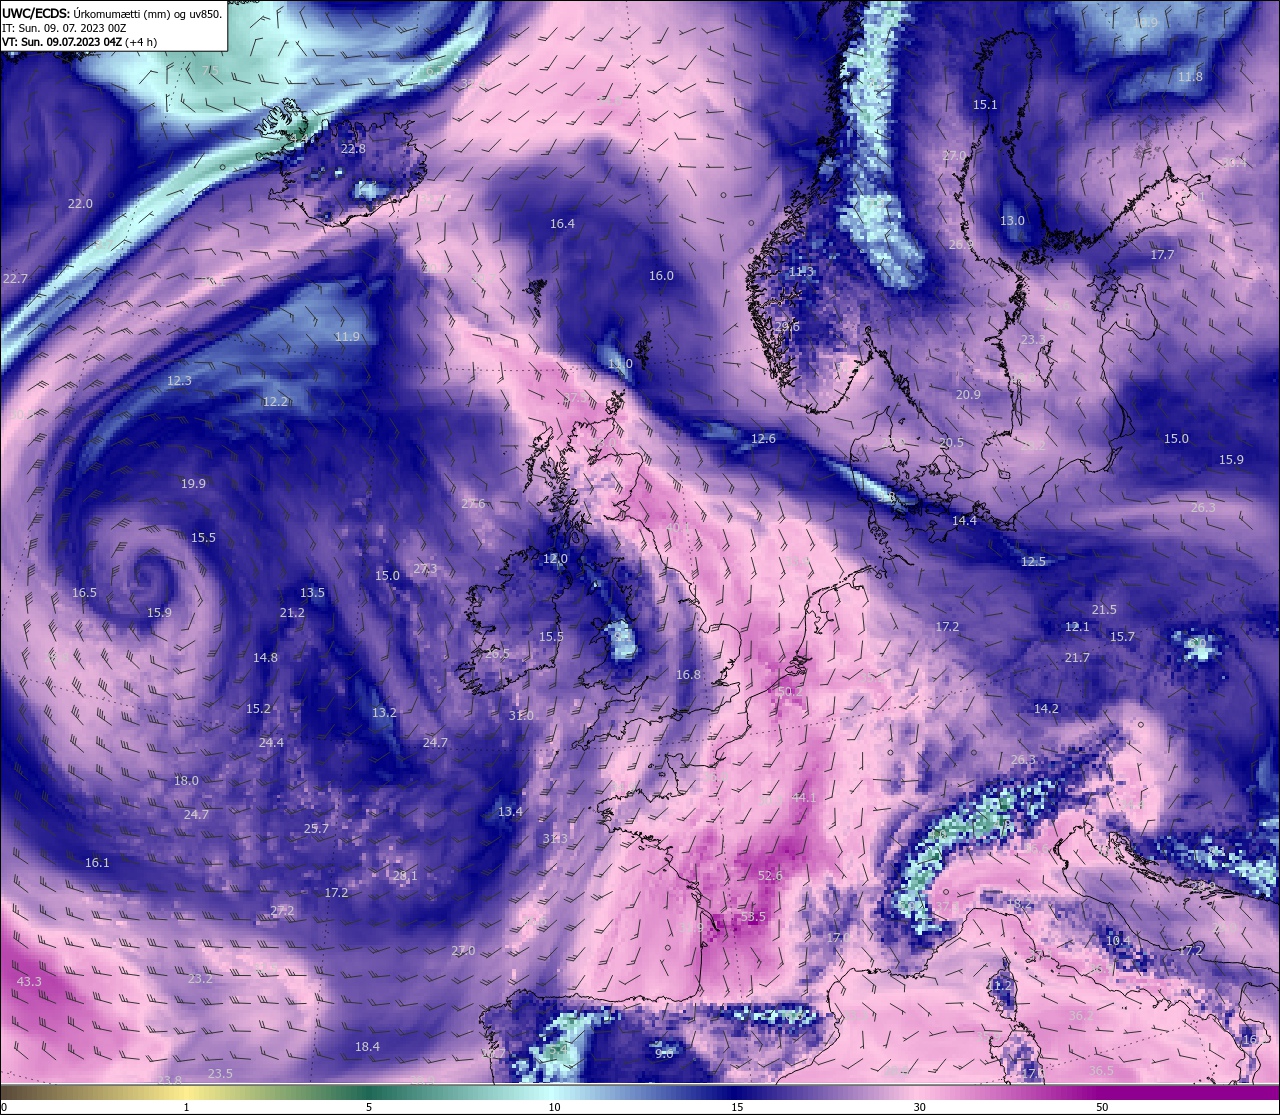Click the '5' tick label on the color scale
Image resolution: width=1280 pixels, height=1115 pixels.
point(369,1107)
